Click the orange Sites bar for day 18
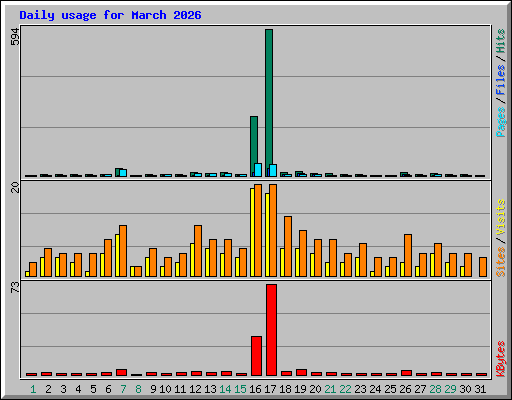This screenshot has width=512, height=400. pos(288,246)
